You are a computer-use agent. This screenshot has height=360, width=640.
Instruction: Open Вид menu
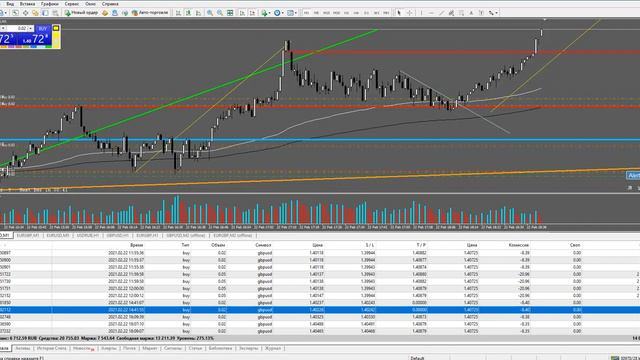click(x=10, y=4)
